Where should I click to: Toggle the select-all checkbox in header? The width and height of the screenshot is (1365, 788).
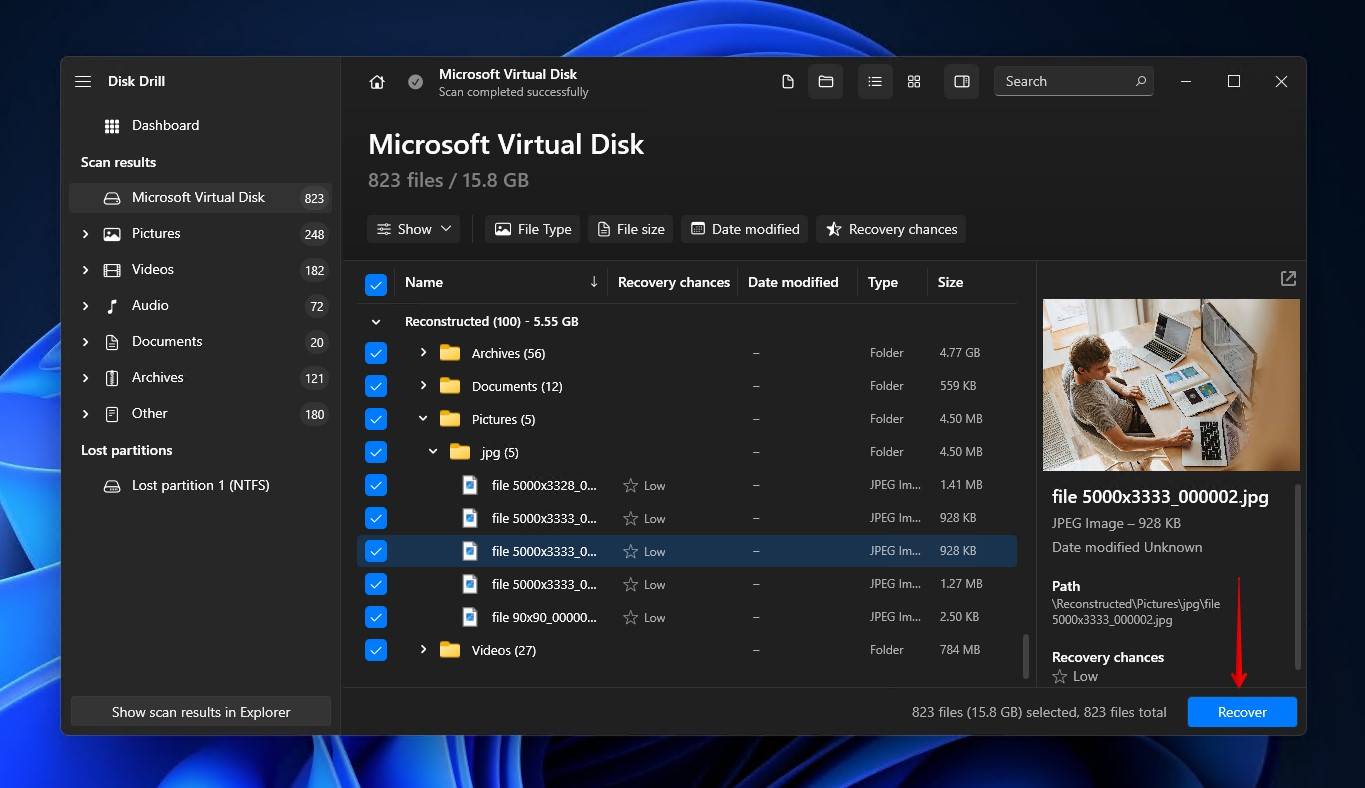[376, 285]
